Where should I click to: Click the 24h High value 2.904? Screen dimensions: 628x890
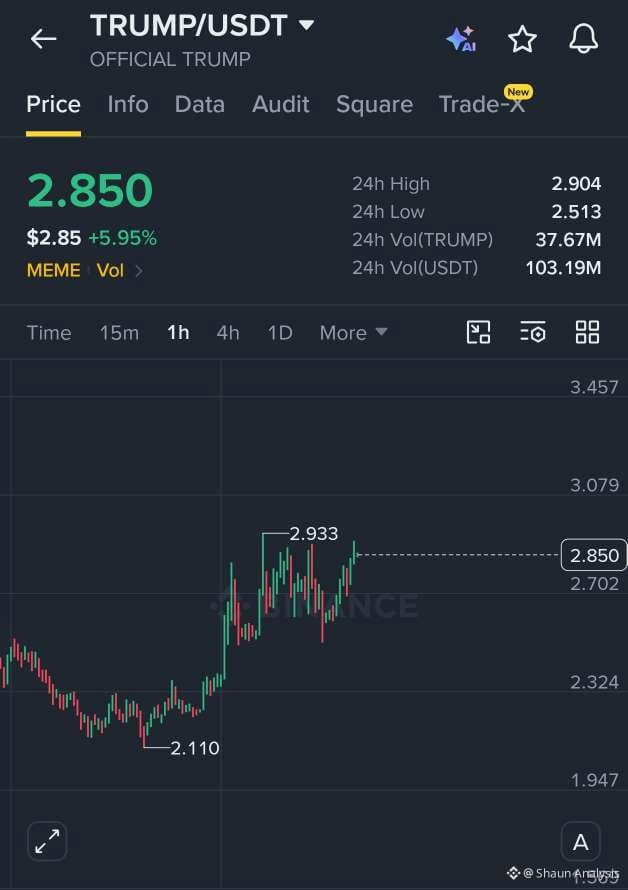(x=576, y=183)
